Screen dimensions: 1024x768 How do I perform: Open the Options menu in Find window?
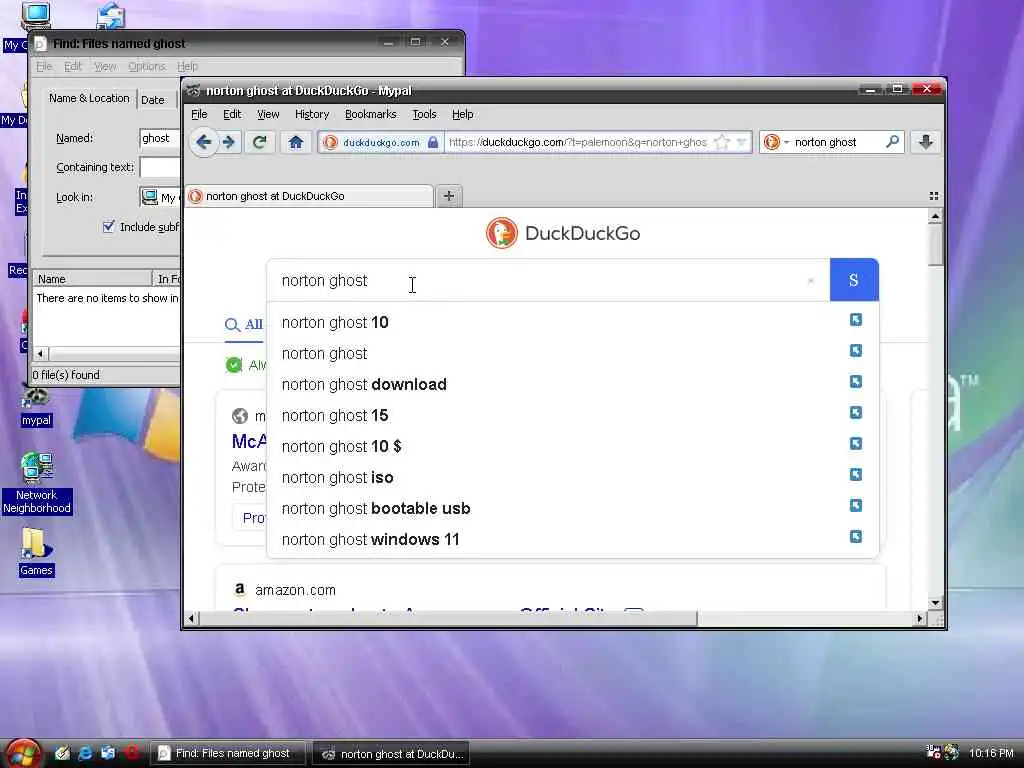click(x=146, y=67)
